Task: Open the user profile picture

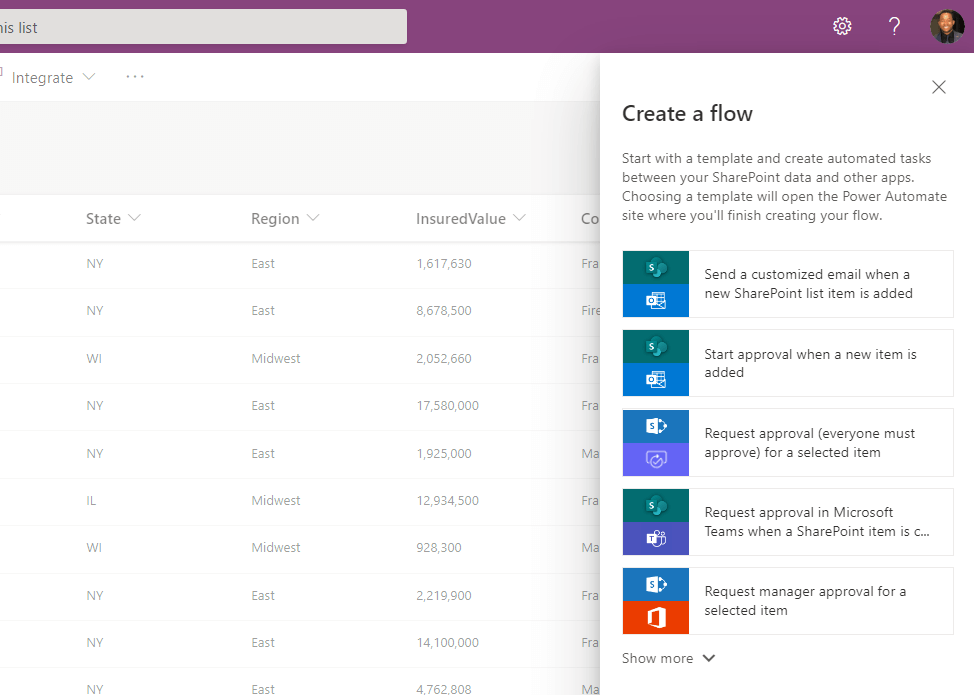Action: [x=947, y=26]
